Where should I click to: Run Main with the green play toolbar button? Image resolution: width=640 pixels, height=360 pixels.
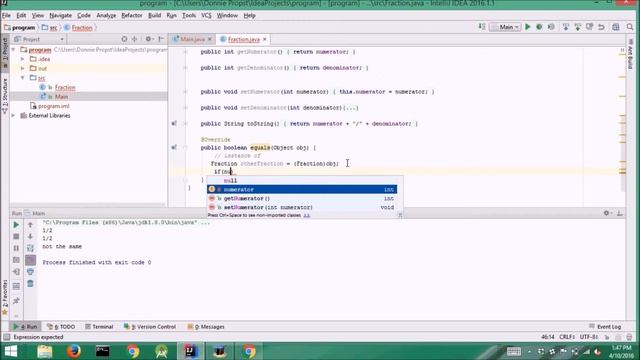527,27
